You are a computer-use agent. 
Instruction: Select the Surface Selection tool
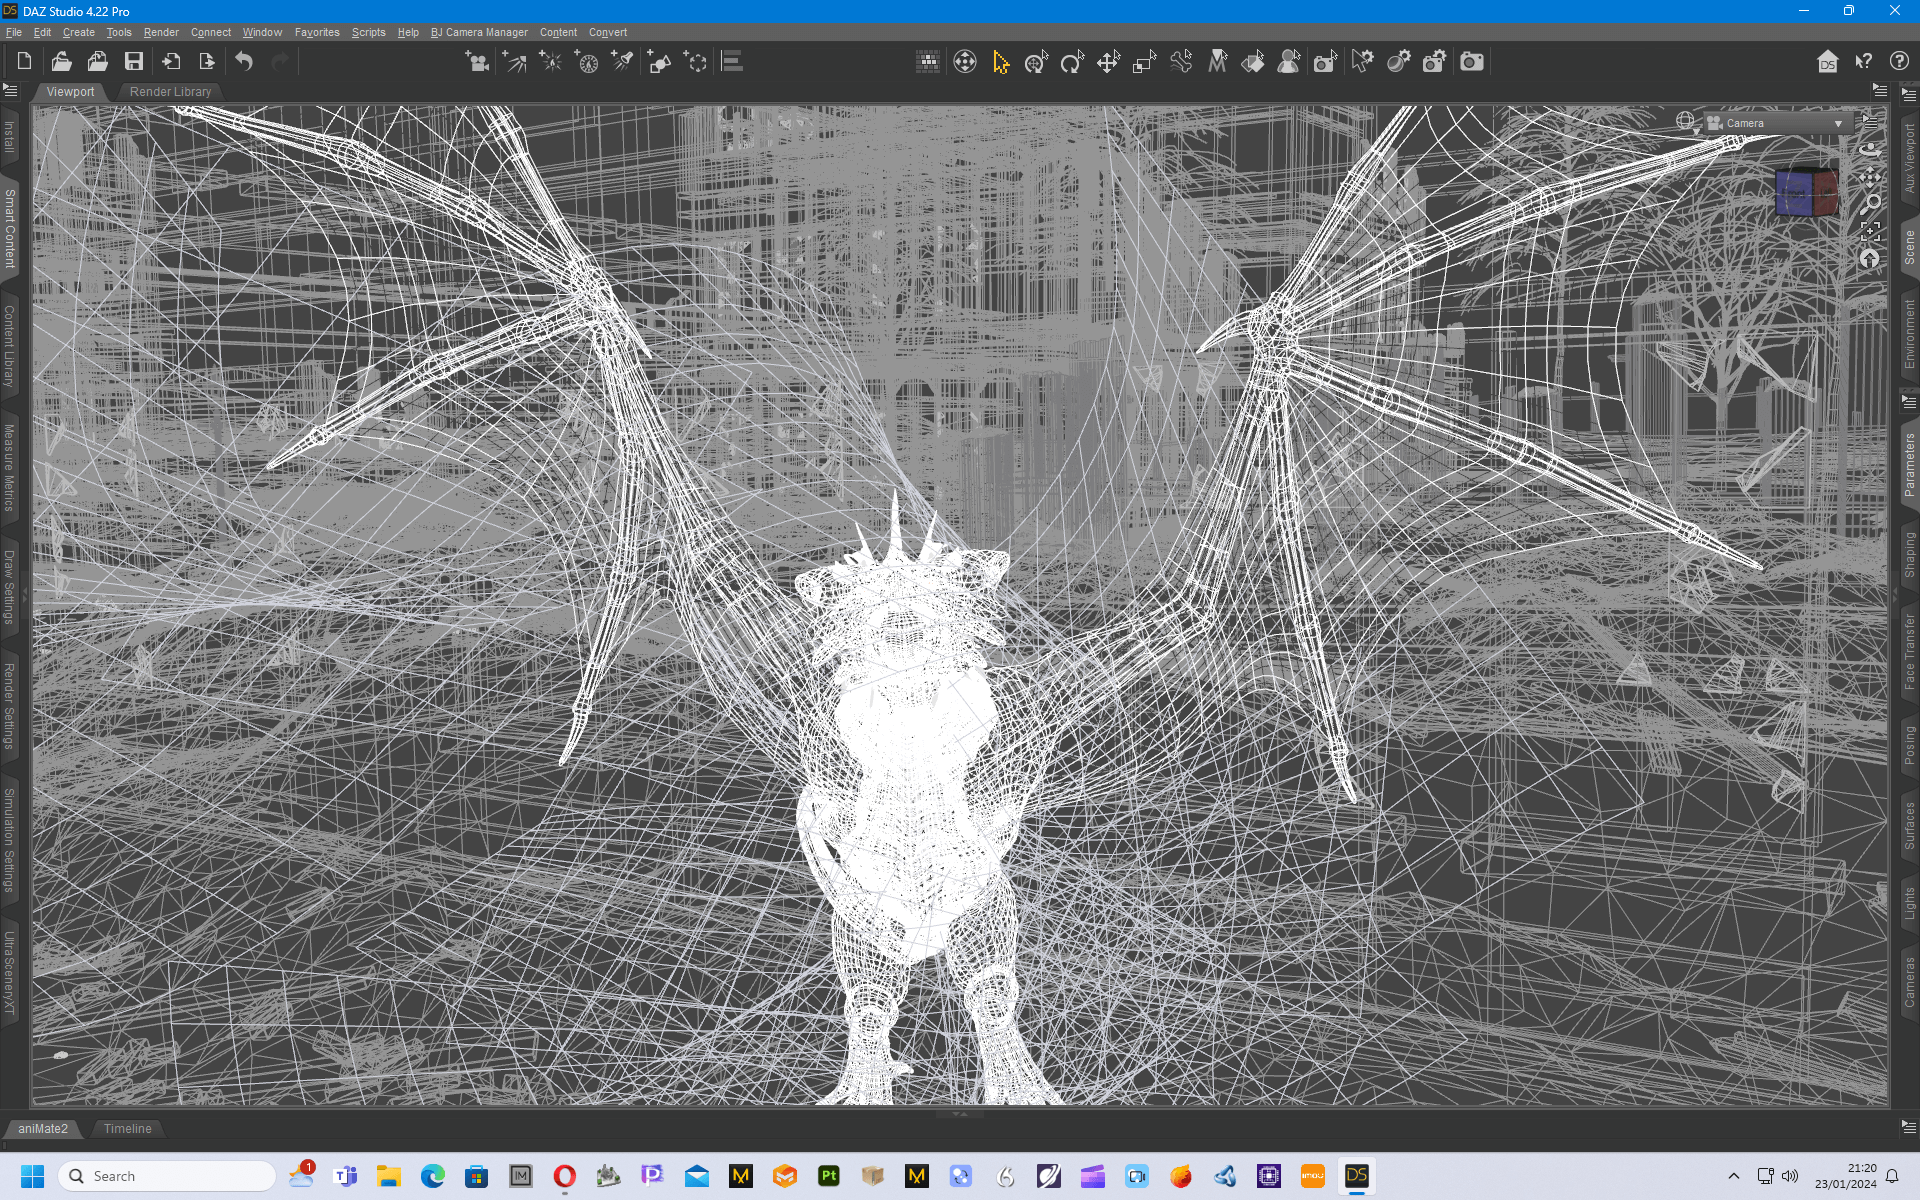tap(1253, 62)
